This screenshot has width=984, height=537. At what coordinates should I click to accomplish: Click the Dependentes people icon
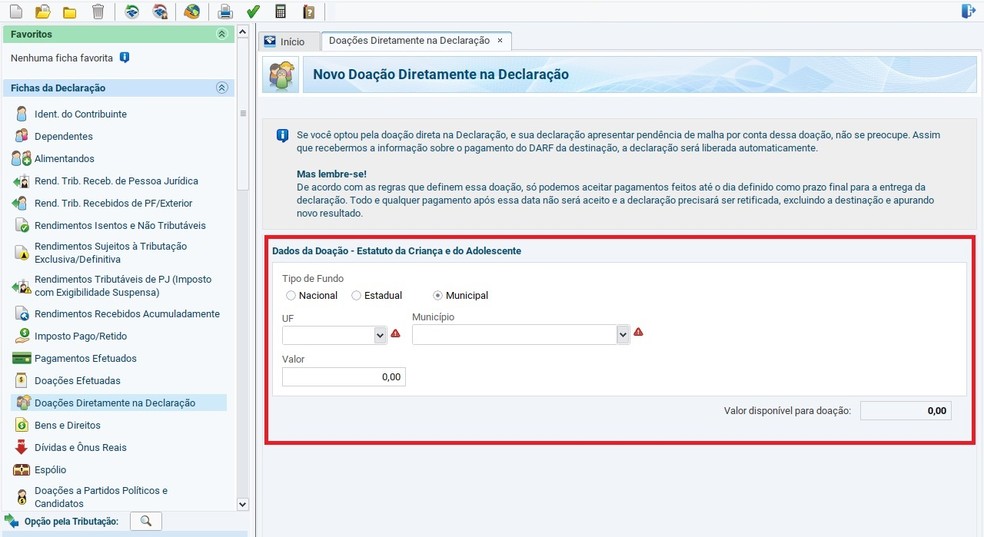[x=21, y=136]
